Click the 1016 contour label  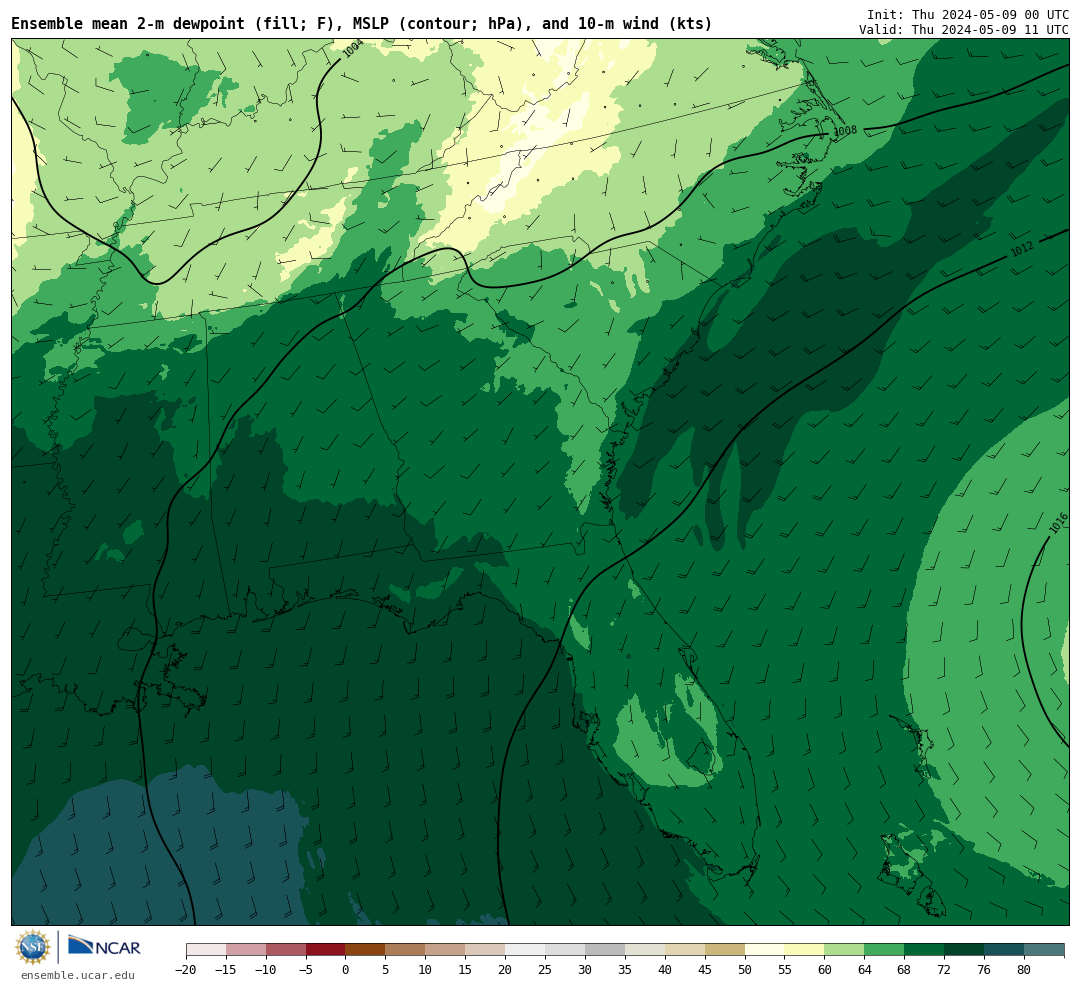click(x=1059, y=523)
